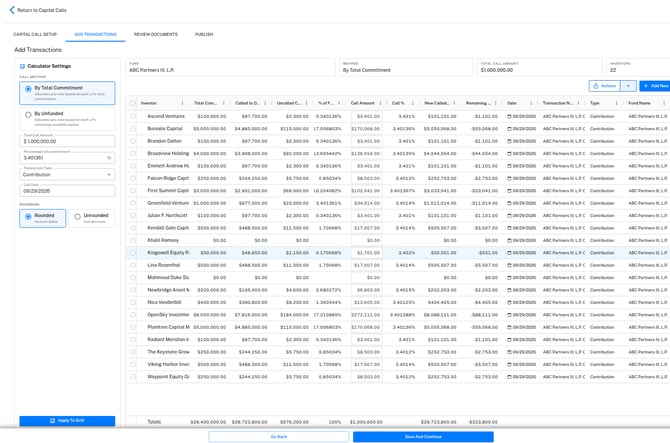670x443 pixels.
Task: Select By Total Commitment call method
Action: [x=67, y=93]
